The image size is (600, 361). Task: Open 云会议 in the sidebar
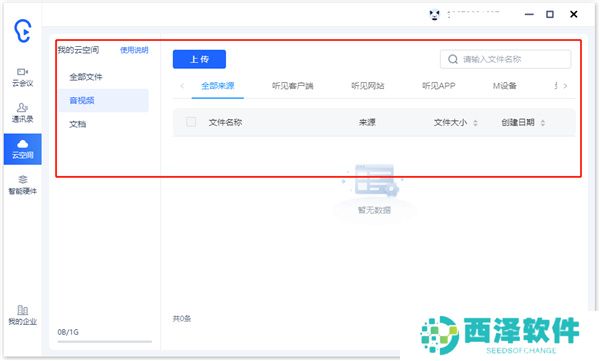pos(23,77)
